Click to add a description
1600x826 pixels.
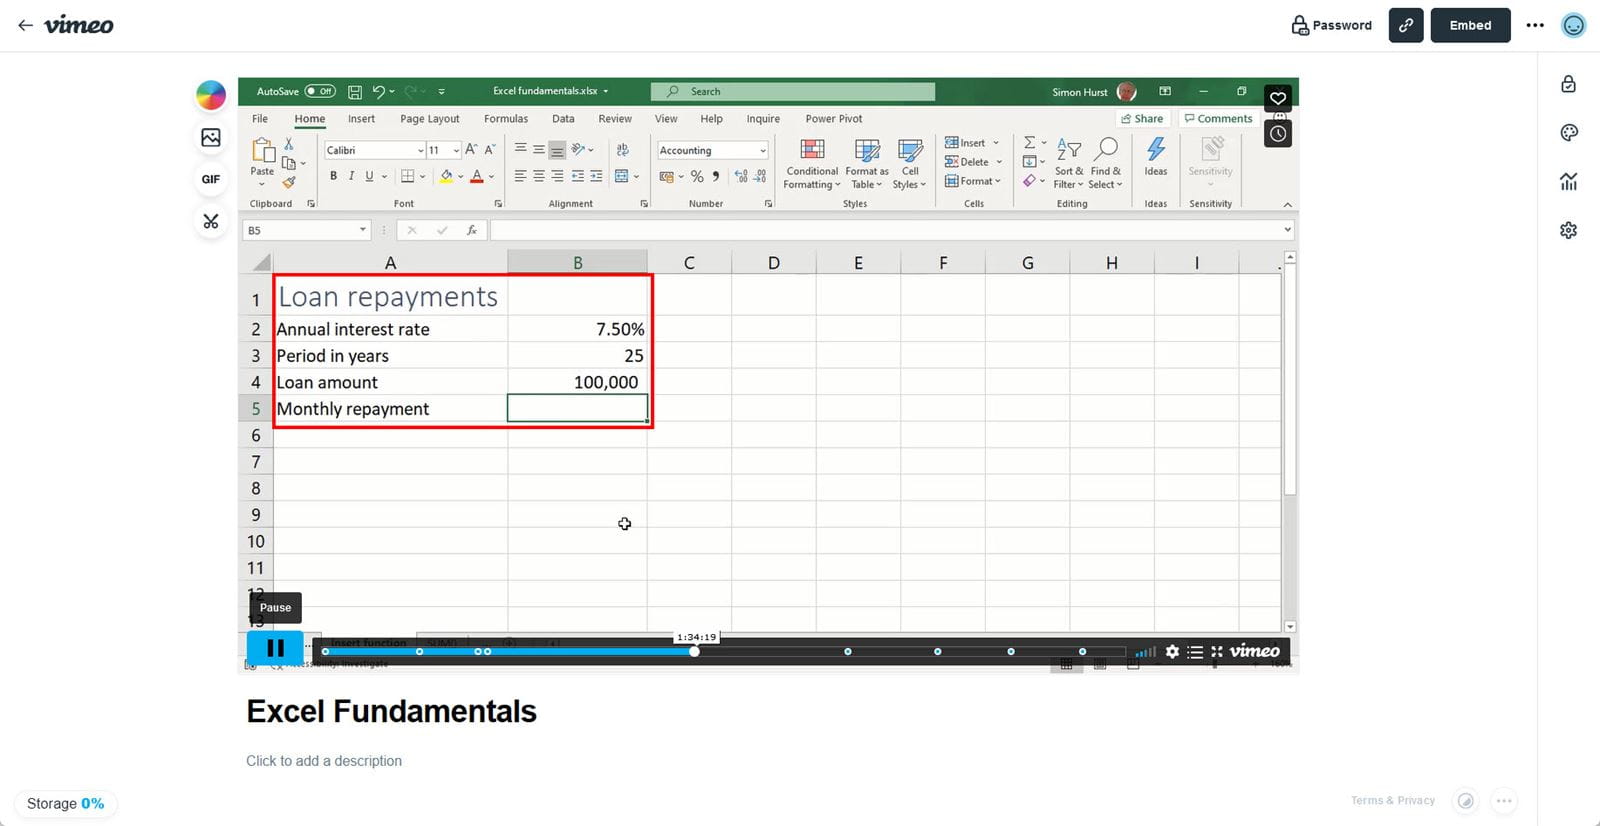[x=324, y=761]
